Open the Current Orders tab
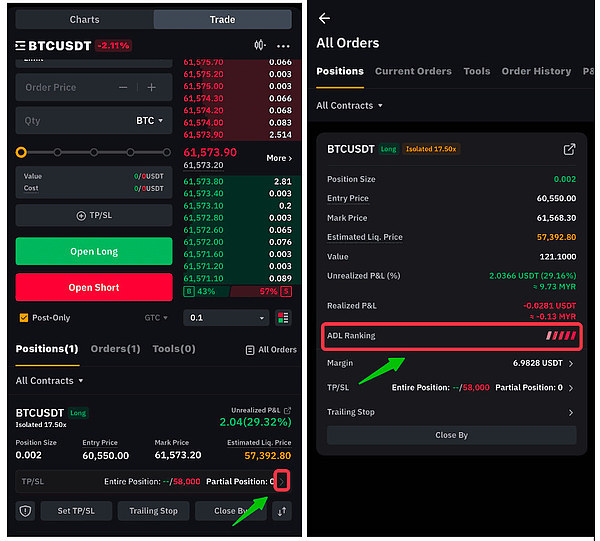Image resolution: width=600 pixels, height=541 pixels. (413, 71)
